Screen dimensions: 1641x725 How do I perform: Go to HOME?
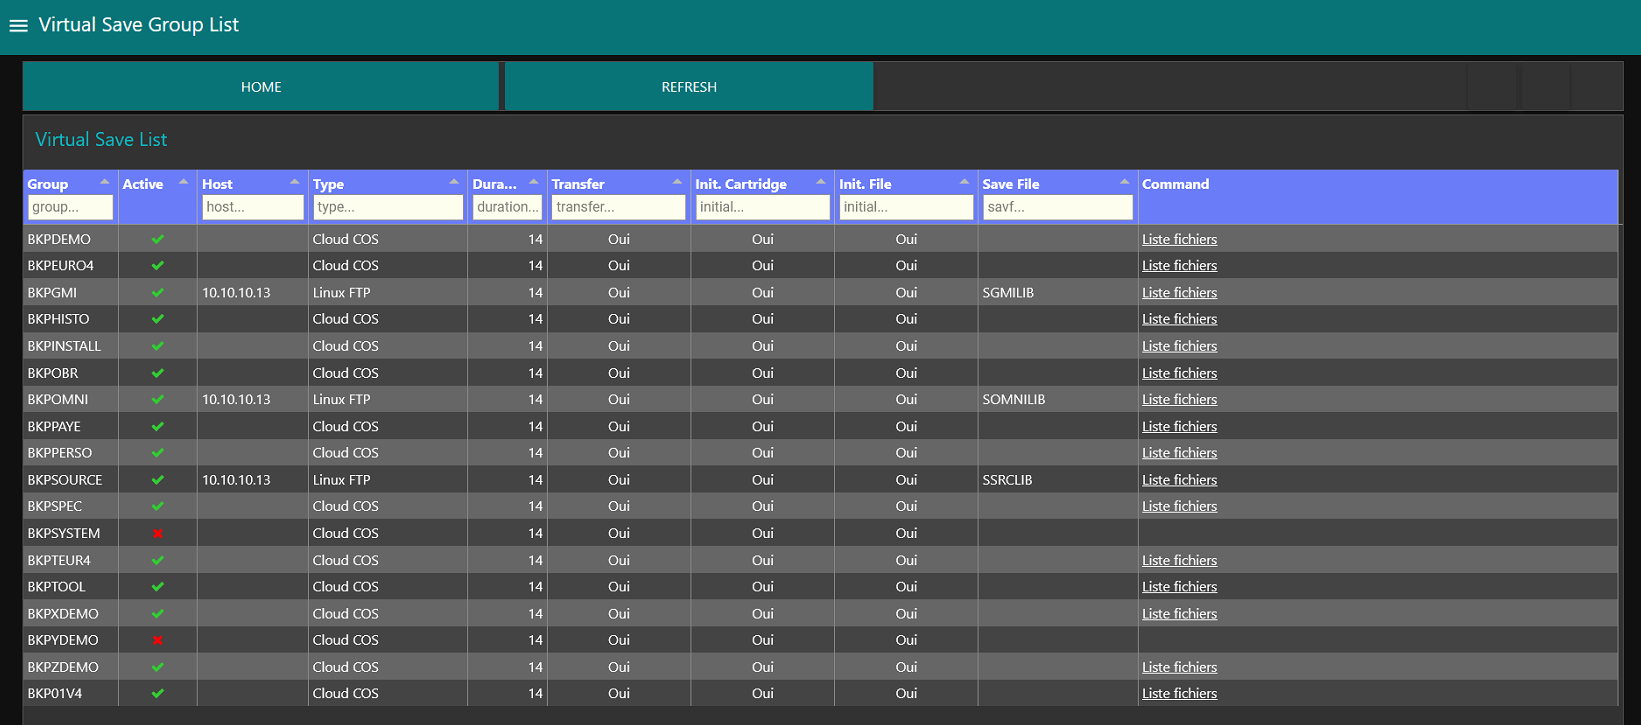(261, 87)
